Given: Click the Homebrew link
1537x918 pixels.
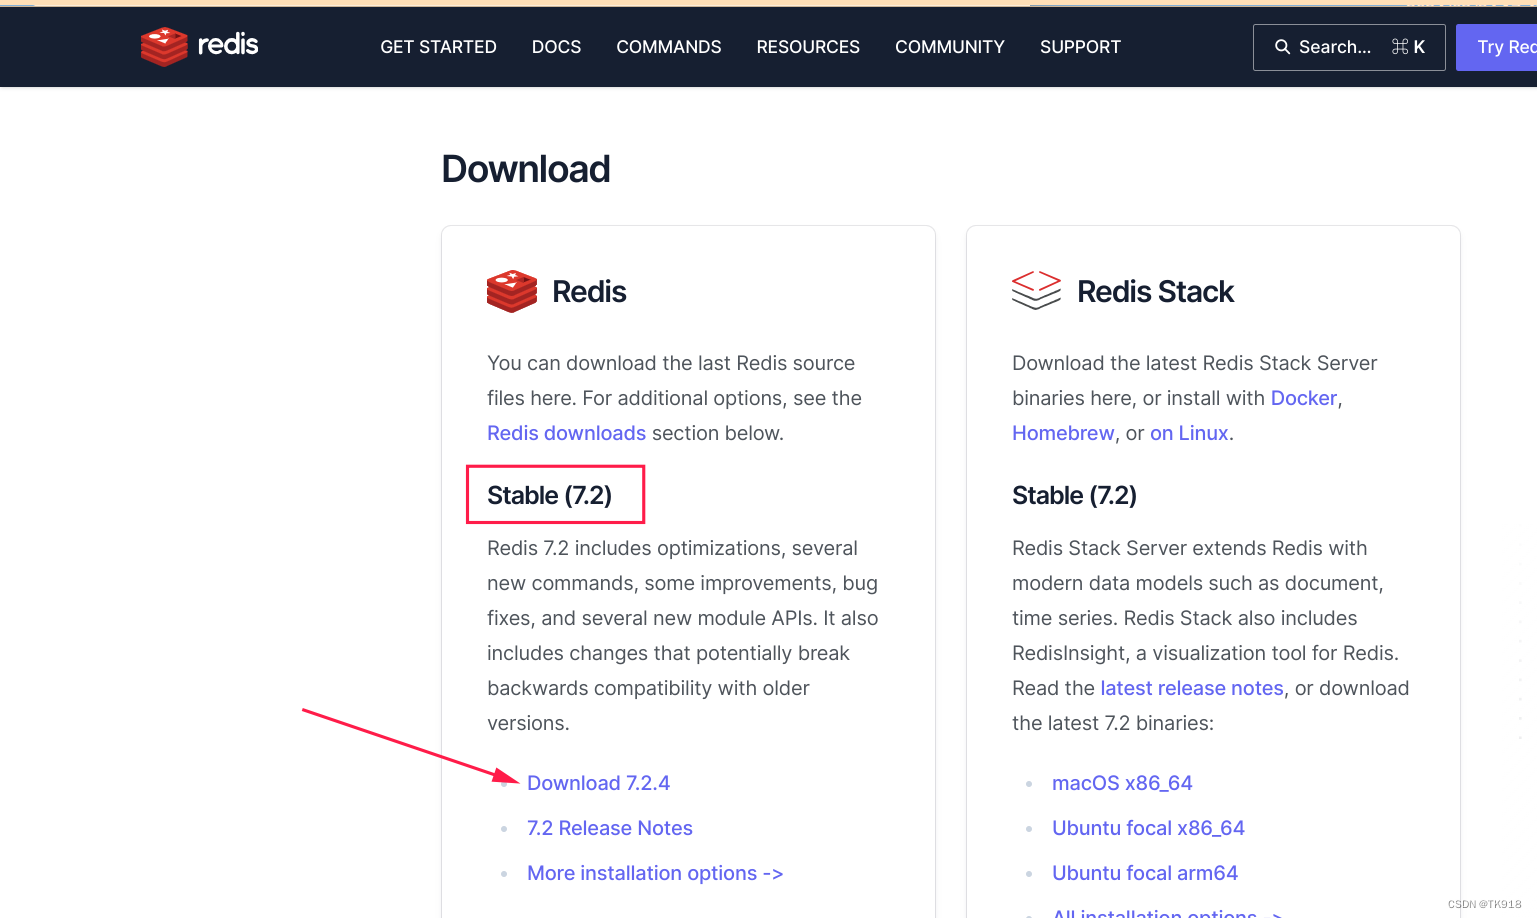Looking at the screenshot, I should coord(1063,433).
